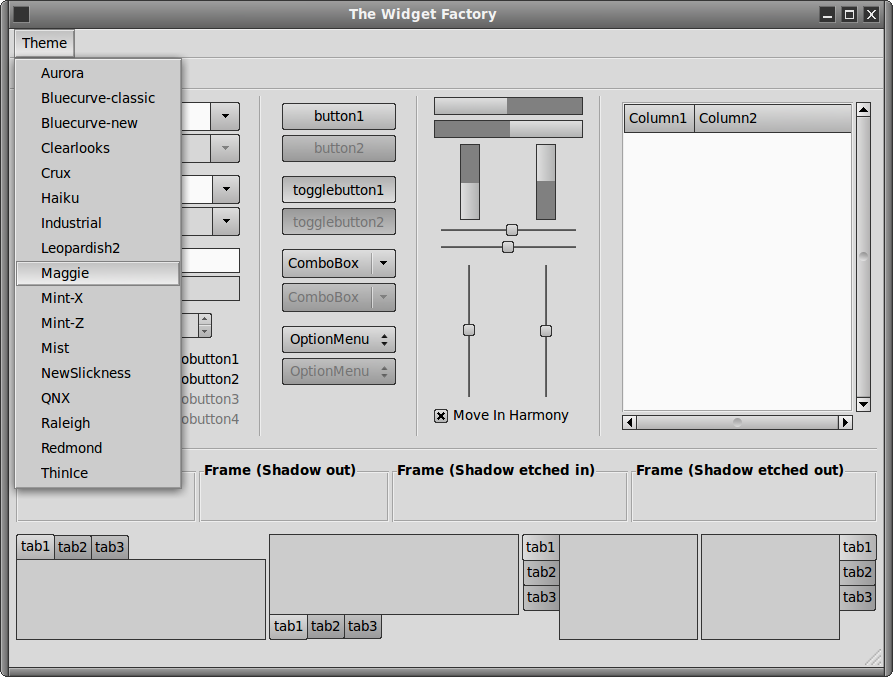893x677 pixels.
Task: Select tab1 in left-tab notebook
Action: click(x=540, y=547)
